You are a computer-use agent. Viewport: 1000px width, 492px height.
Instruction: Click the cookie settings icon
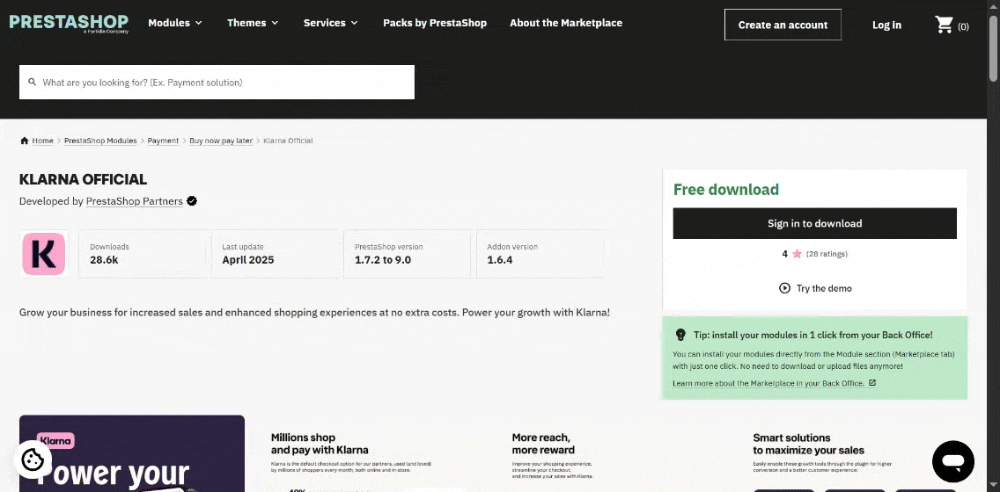tap(33, 459)
